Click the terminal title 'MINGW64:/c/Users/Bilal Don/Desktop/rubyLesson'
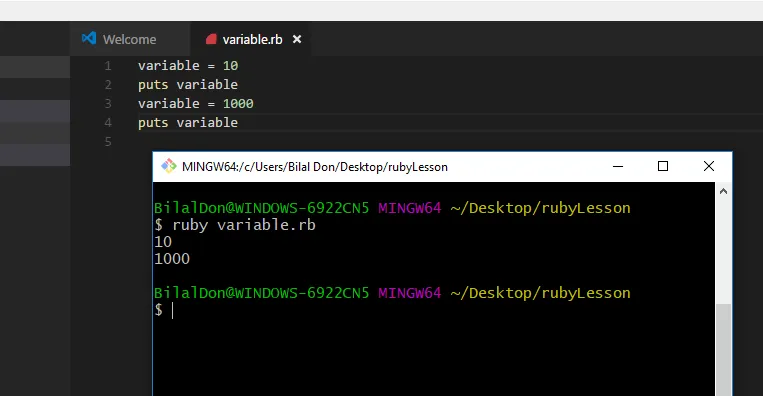The height and width of the screenshot is (396, 763). [x=315, y=167]
